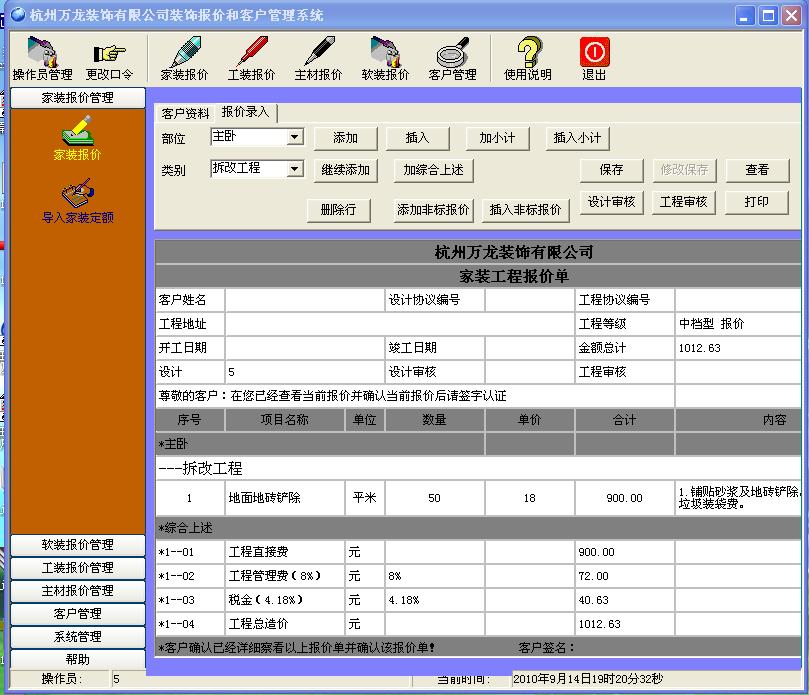Click the 设计审核 button
809x695 pixels.
611,202
